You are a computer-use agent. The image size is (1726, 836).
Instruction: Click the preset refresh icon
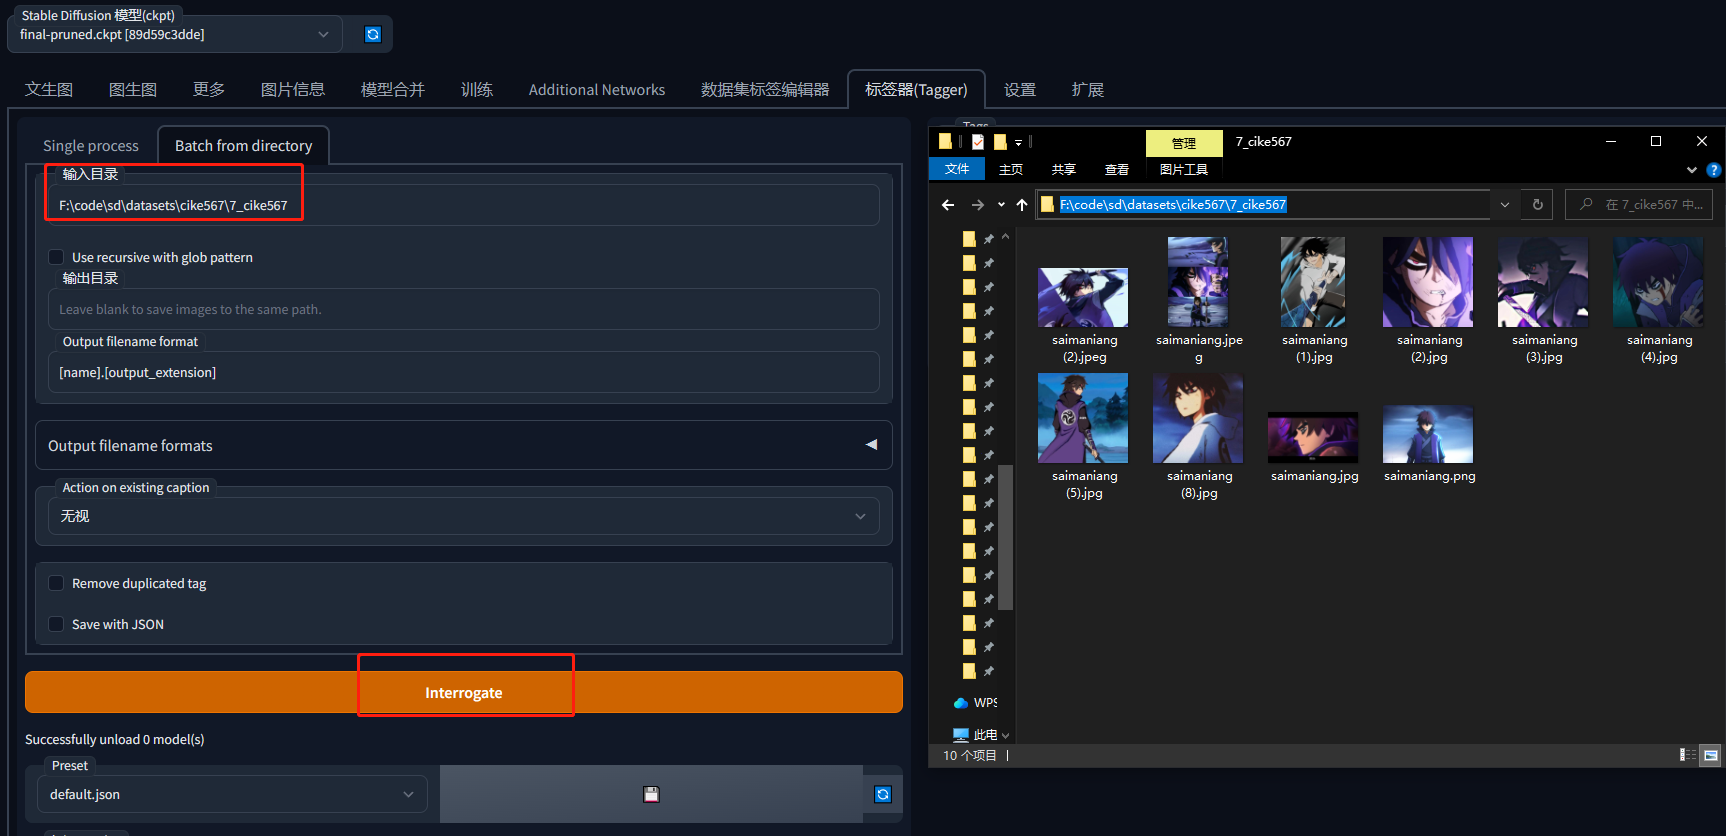click(x=883, y=794)
